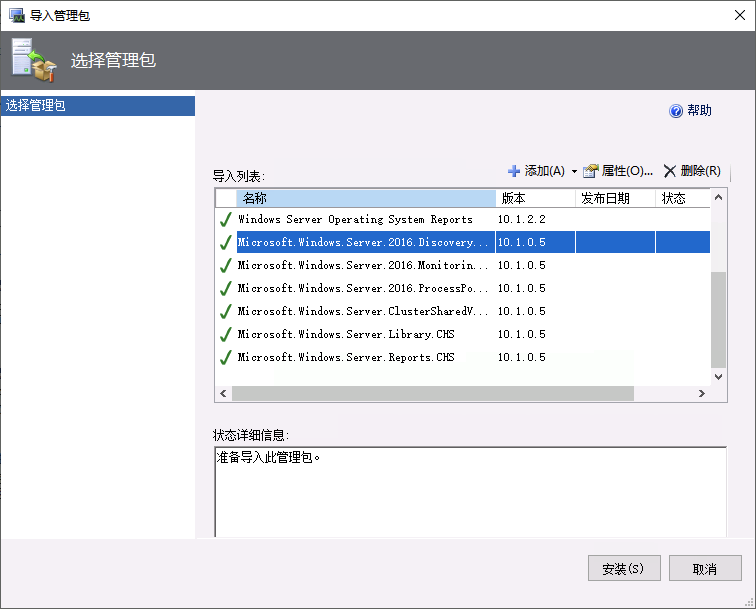Click the 删除(R) X icon
The image size is (756, 609).
(x=670, y=171)
